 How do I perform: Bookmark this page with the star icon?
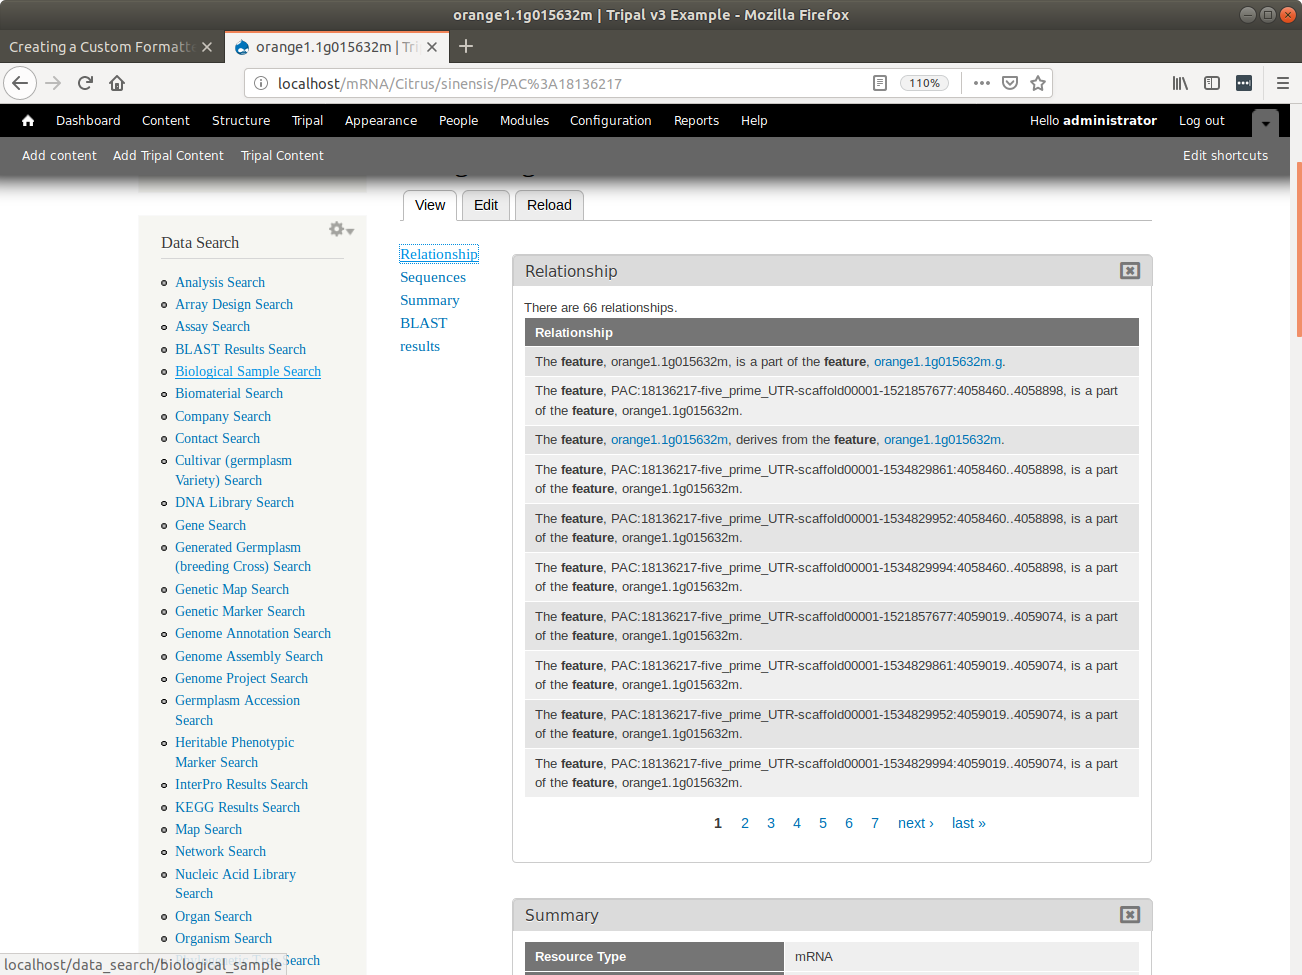(1038, 83)
